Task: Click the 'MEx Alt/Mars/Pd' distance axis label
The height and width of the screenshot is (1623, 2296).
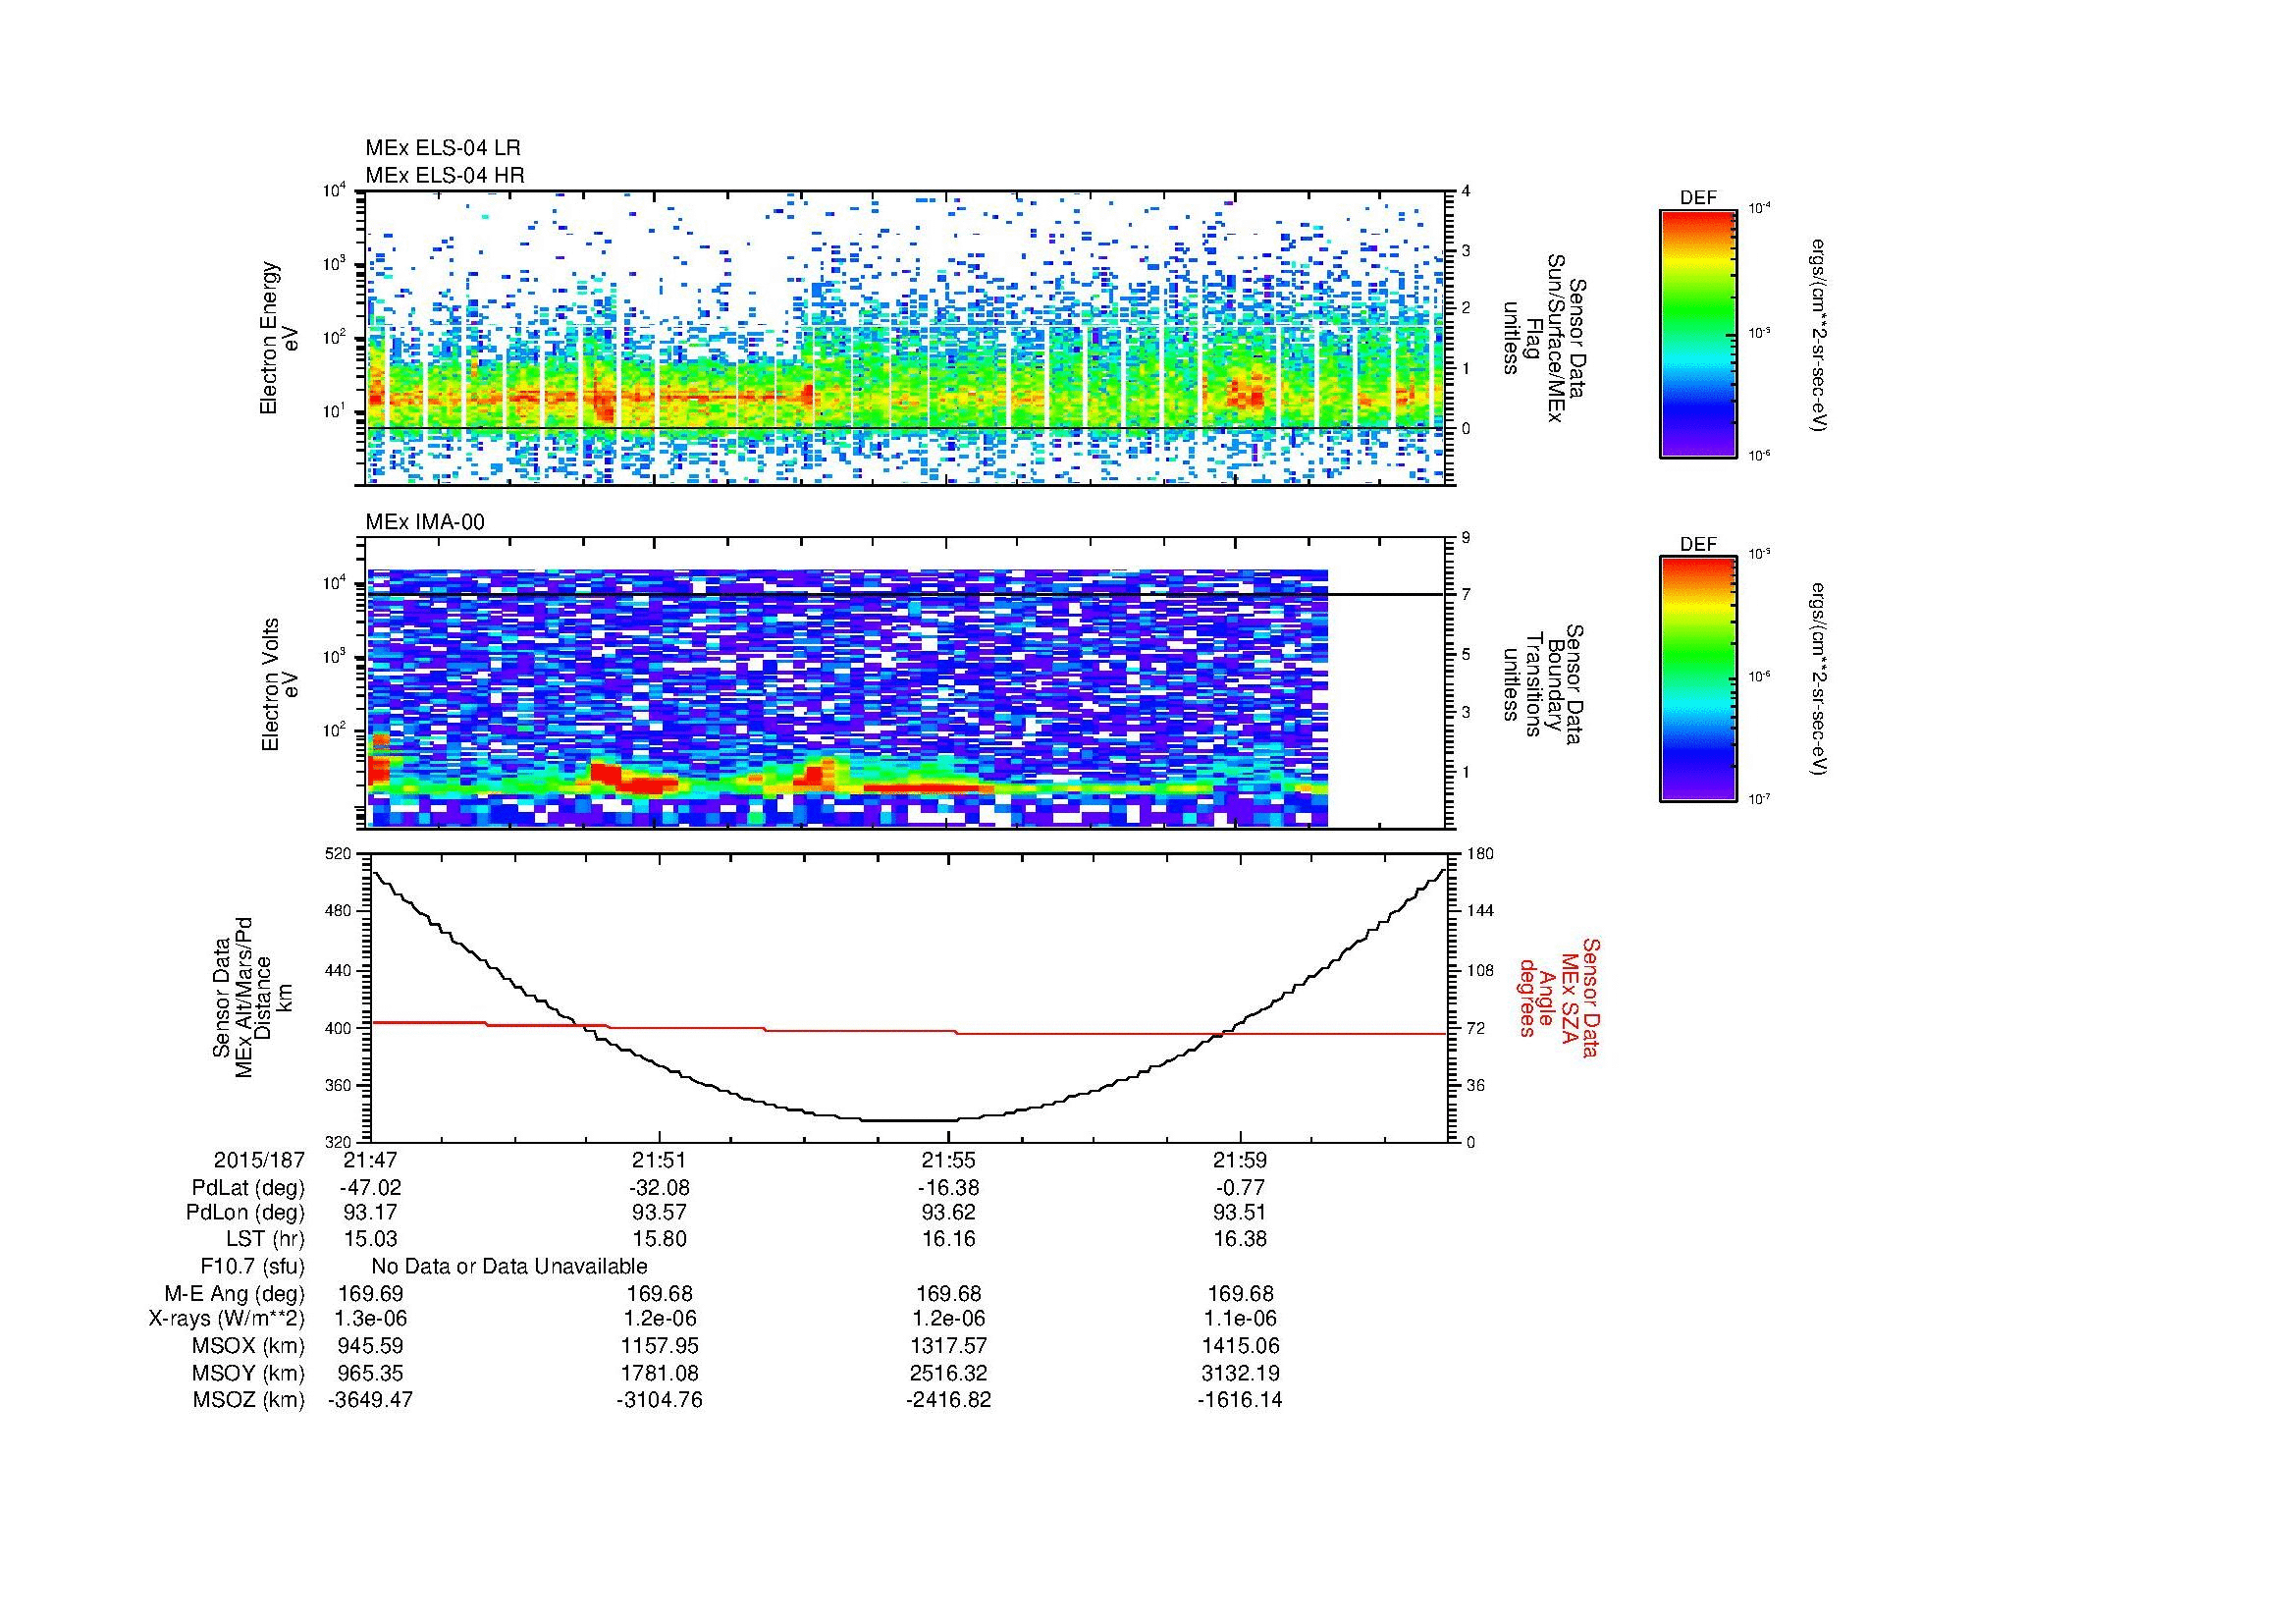Action: click(x=243, y=997)
